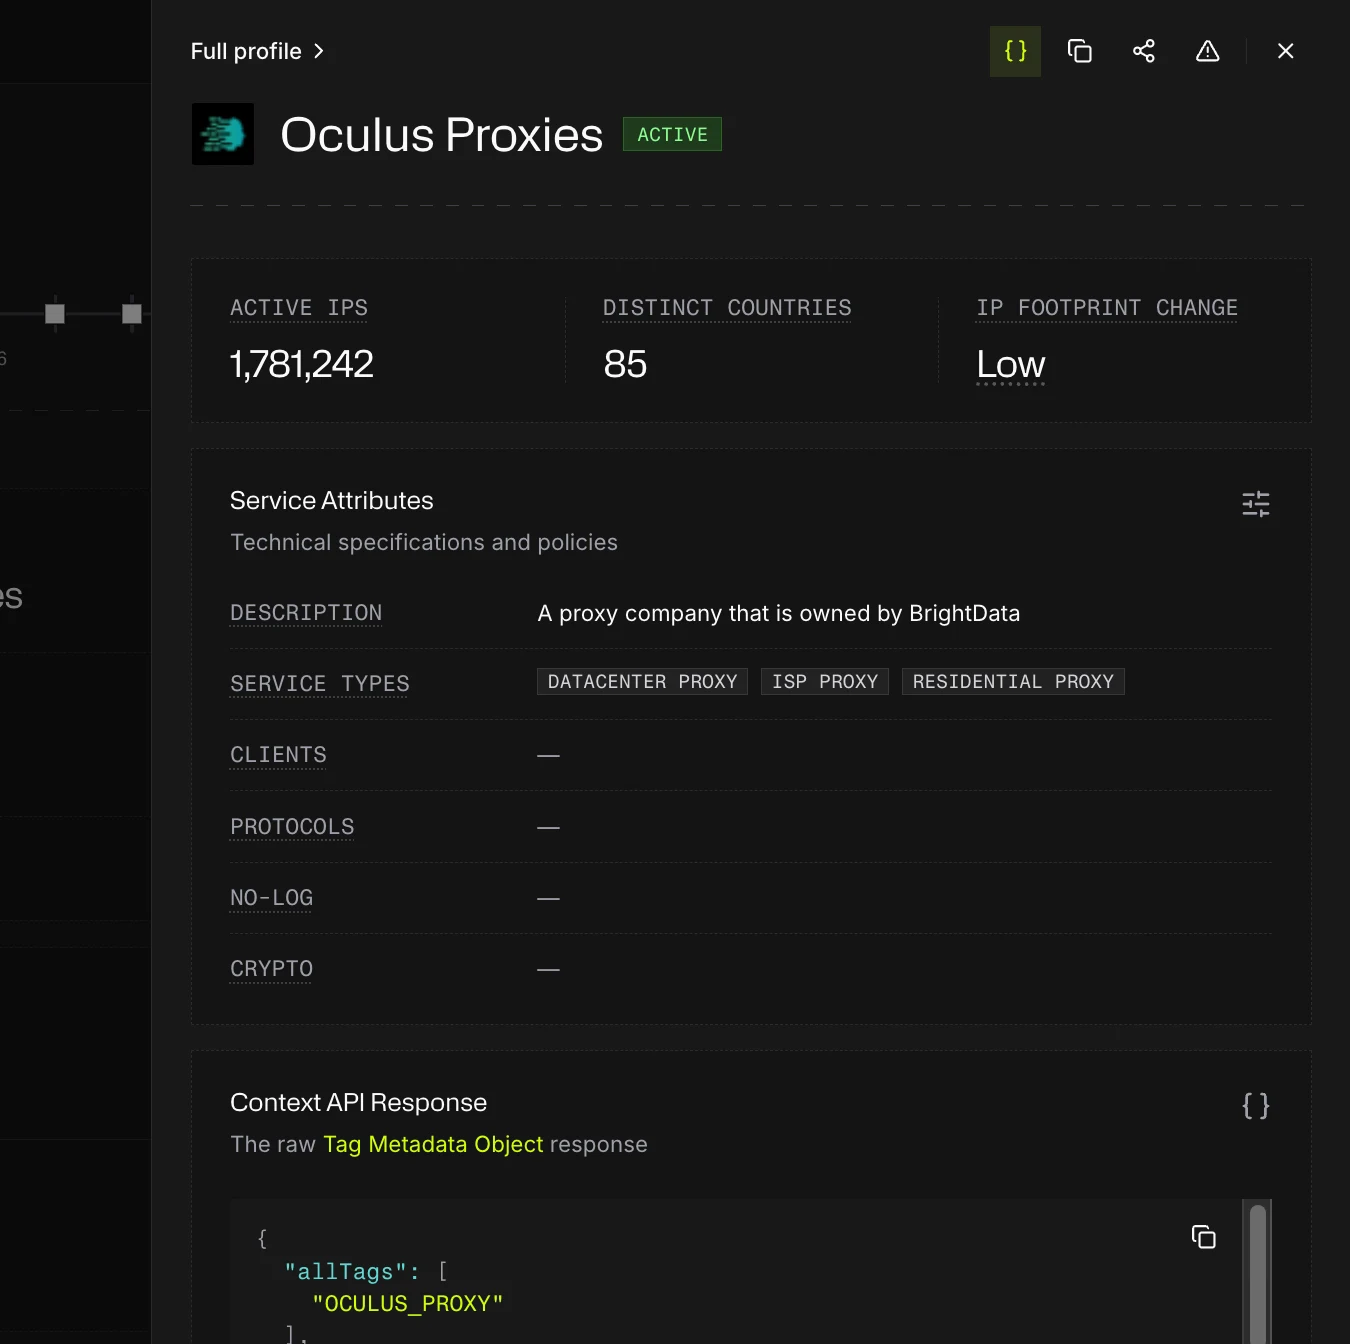
Task: Click the code block vertical scrollbar
Action: 1258,1272
